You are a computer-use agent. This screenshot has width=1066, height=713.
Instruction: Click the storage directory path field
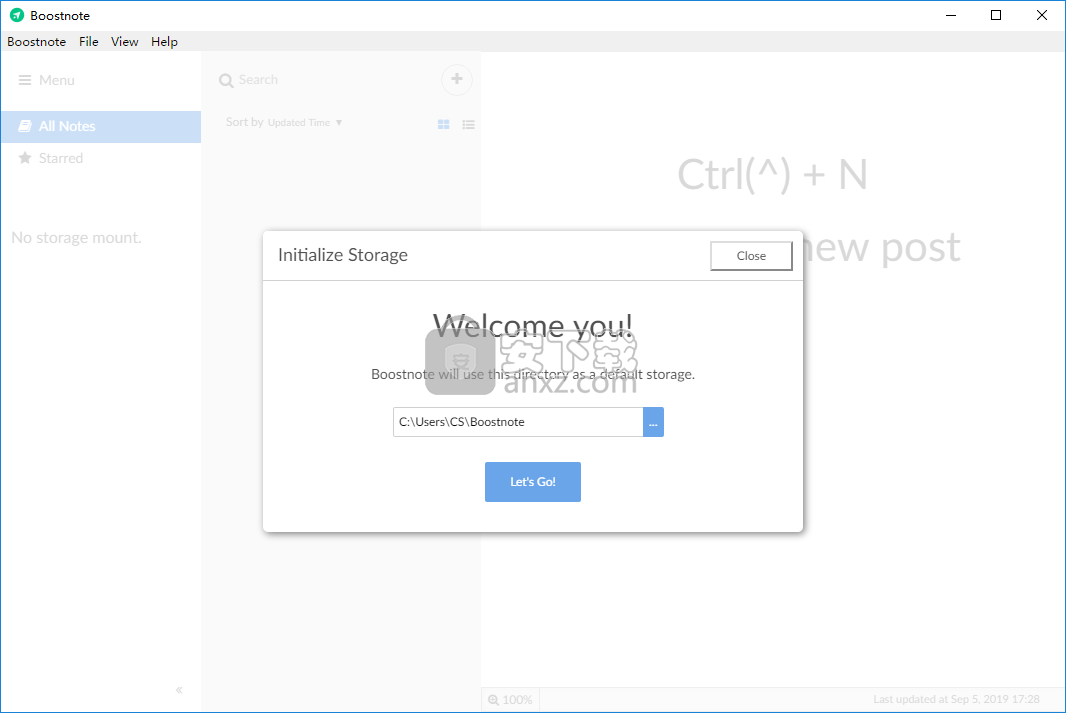pyautogui.click(x=518, y=422)
